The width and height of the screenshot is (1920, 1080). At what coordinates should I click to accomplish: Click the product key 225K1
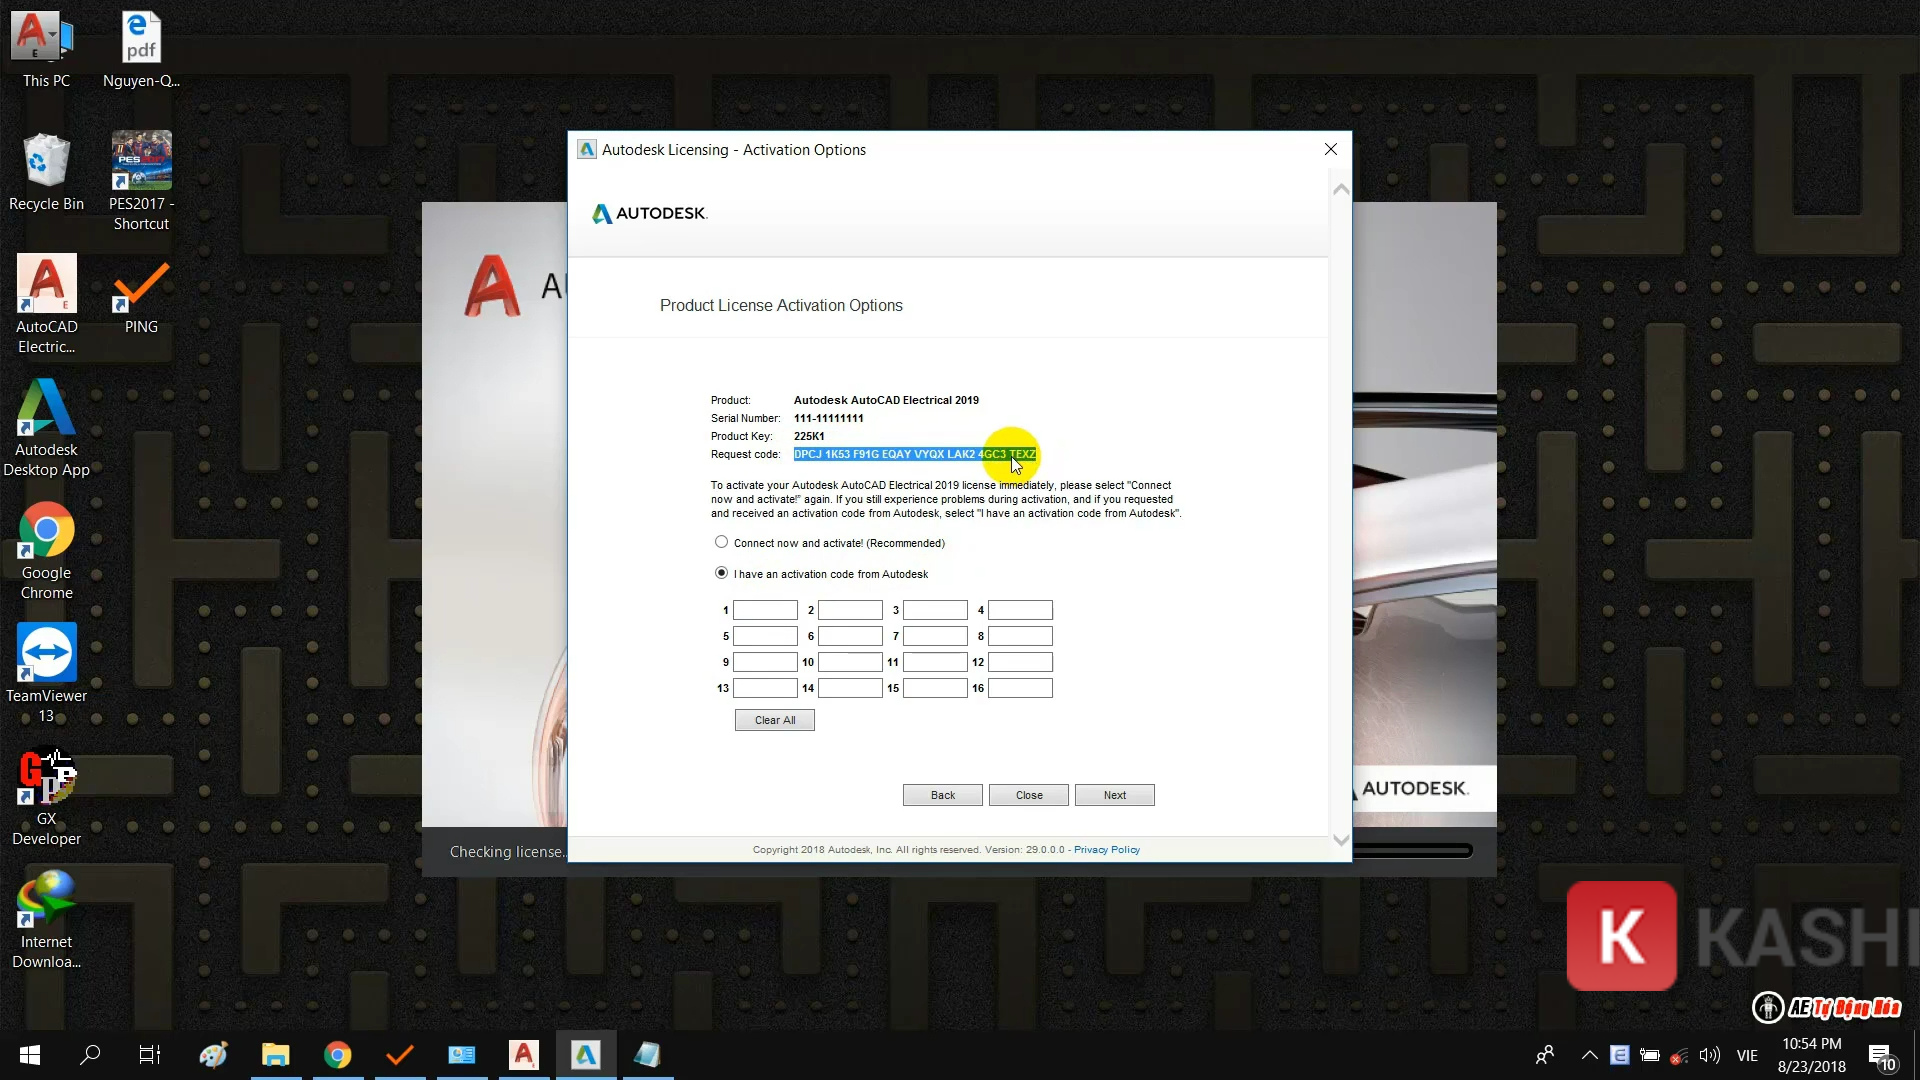tap(809, 436)
